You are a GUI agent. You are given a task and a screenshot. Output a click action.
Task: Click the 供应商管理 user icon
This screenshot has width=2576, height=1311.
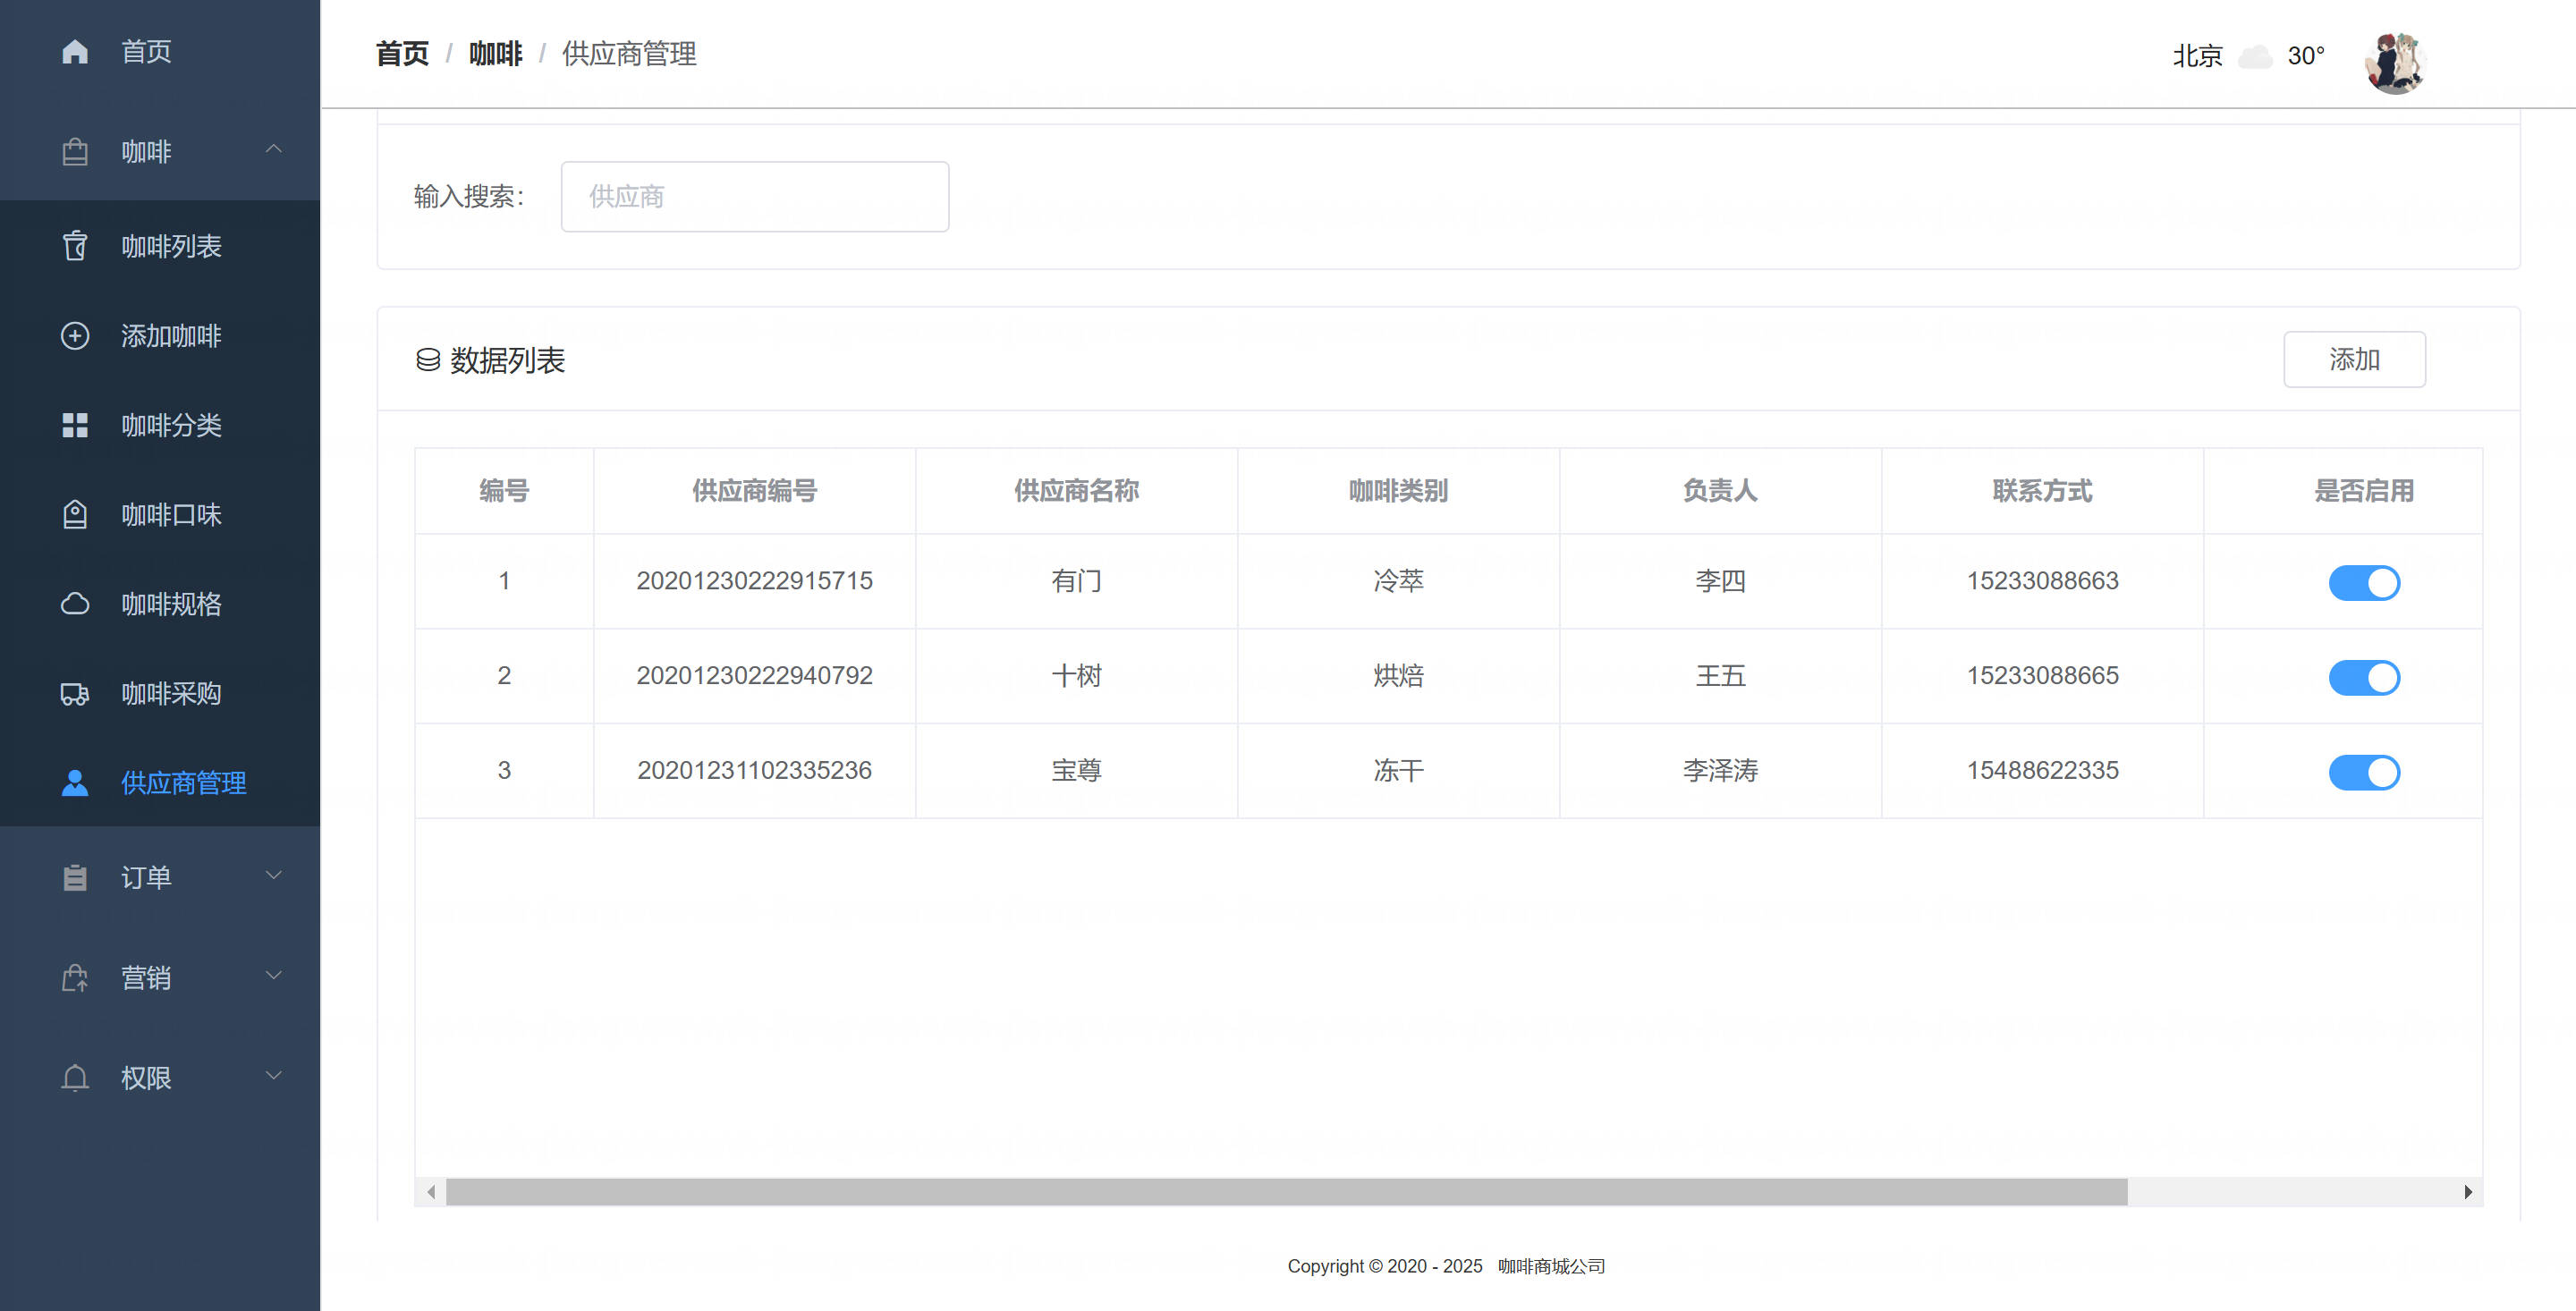click(x=75, y=783)
